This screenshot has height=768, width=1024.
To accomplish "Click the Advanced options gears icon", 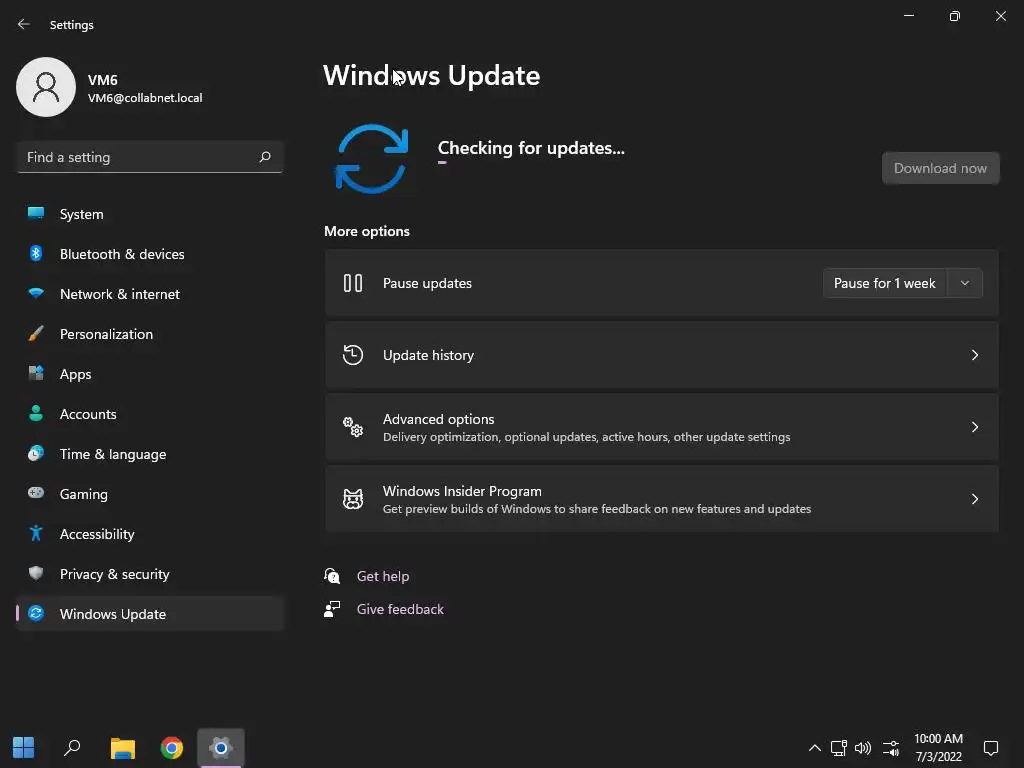I will click(x=353, y=426).
